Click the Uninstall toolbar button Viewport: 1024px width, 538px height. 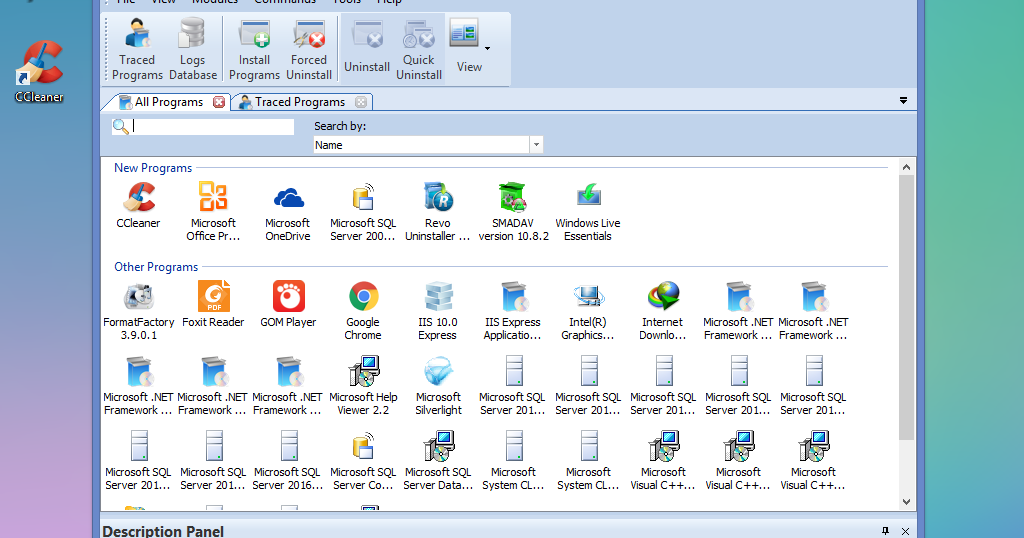point(366,50)
